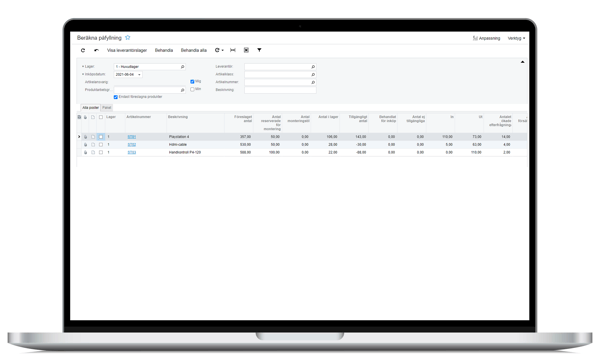Screen dimensions: 600x360
Task: Toggle the select-all checkbox in grid header
Action: [x=101, y=117]
